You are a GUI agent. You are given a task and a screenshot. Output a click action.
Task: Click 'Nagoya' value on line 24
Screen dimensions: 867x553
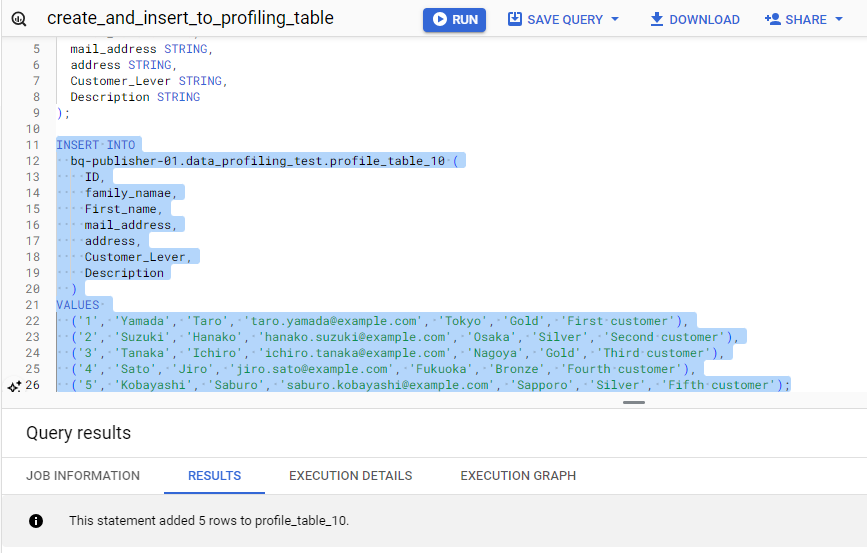(495, 353)
